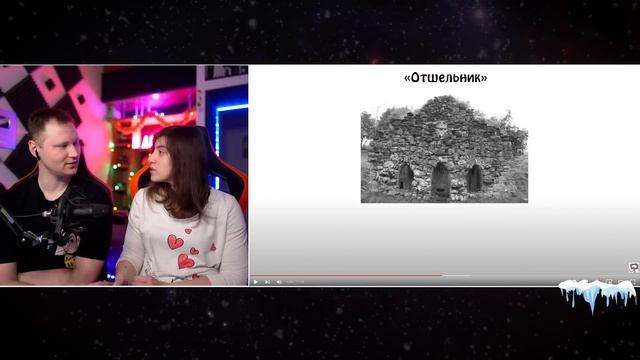Click the webcam feed of the two streamers
Image resolution: width=640 pixels, height=360 pixels.
(124, 175)
